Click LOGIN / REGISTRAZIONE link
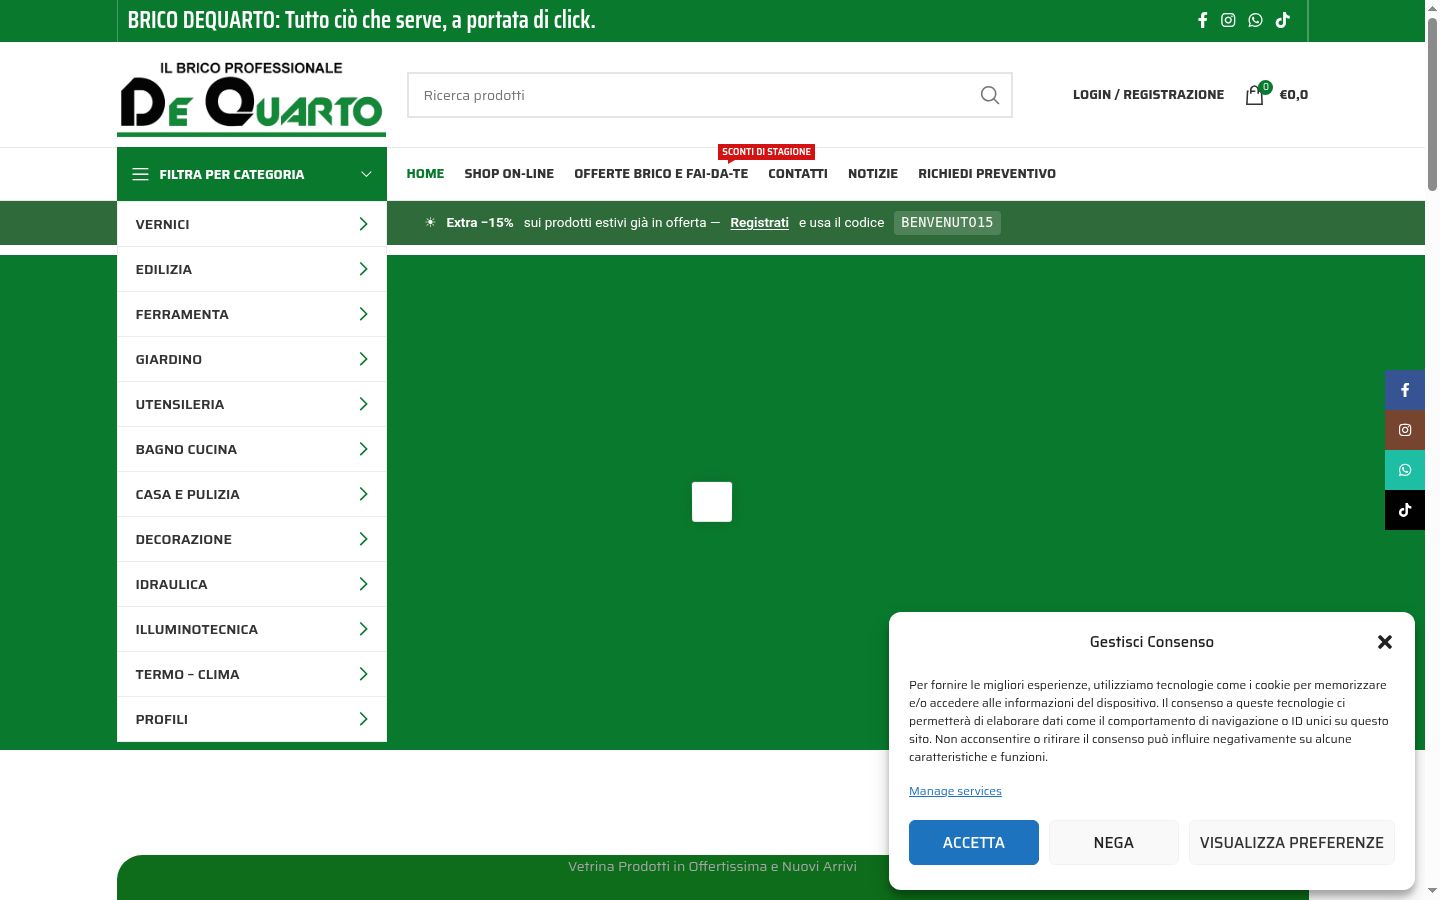 [x=1148, y=95]
